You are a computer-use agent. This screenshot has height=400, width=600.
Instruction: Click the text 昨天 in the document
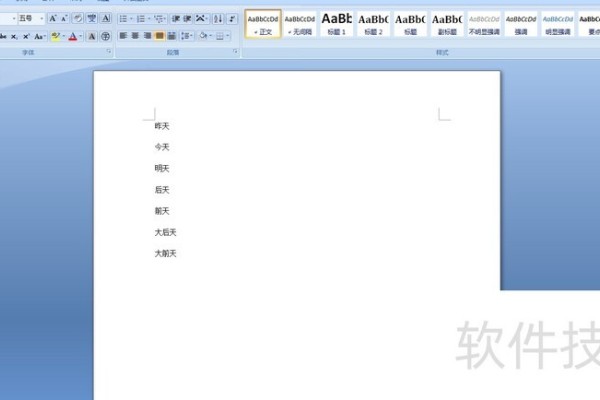click(x=162, y=126)
